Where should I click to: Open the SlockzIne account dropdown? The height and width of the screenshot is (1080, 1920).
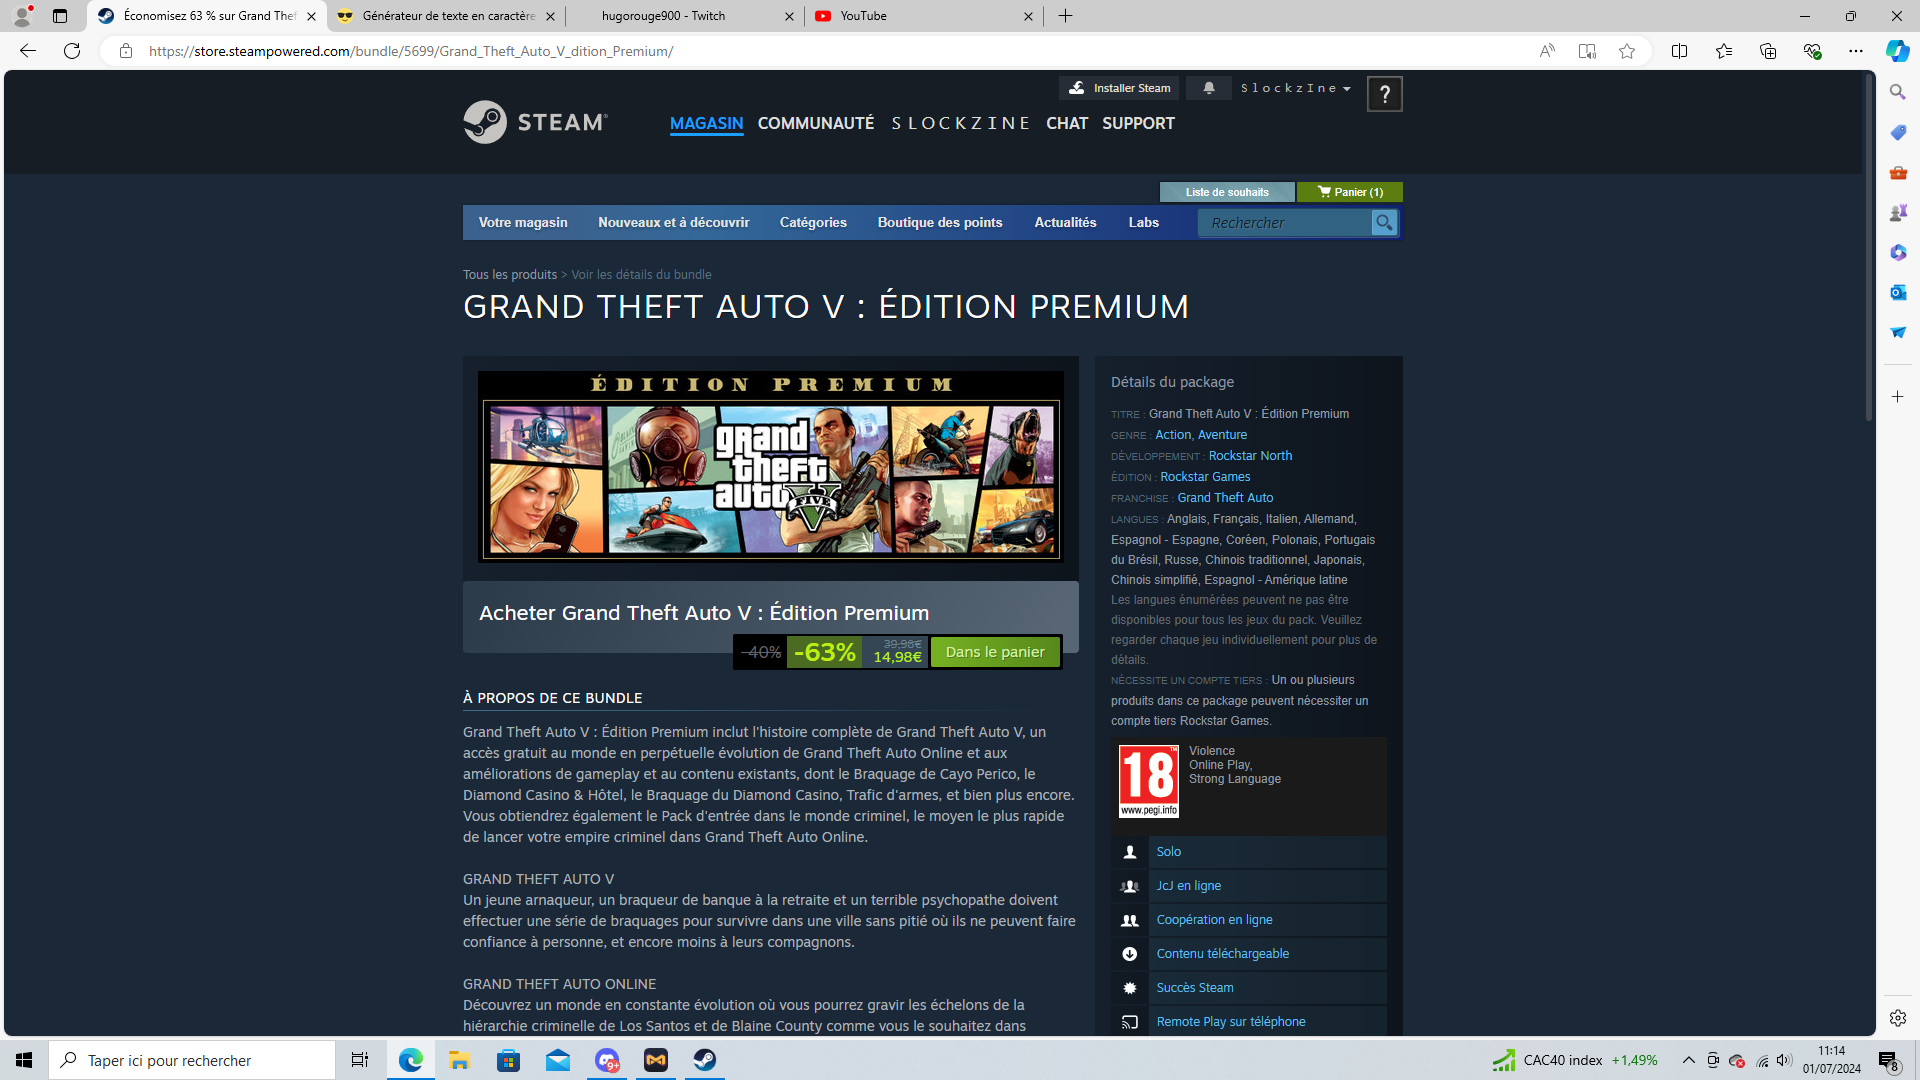1296,88
